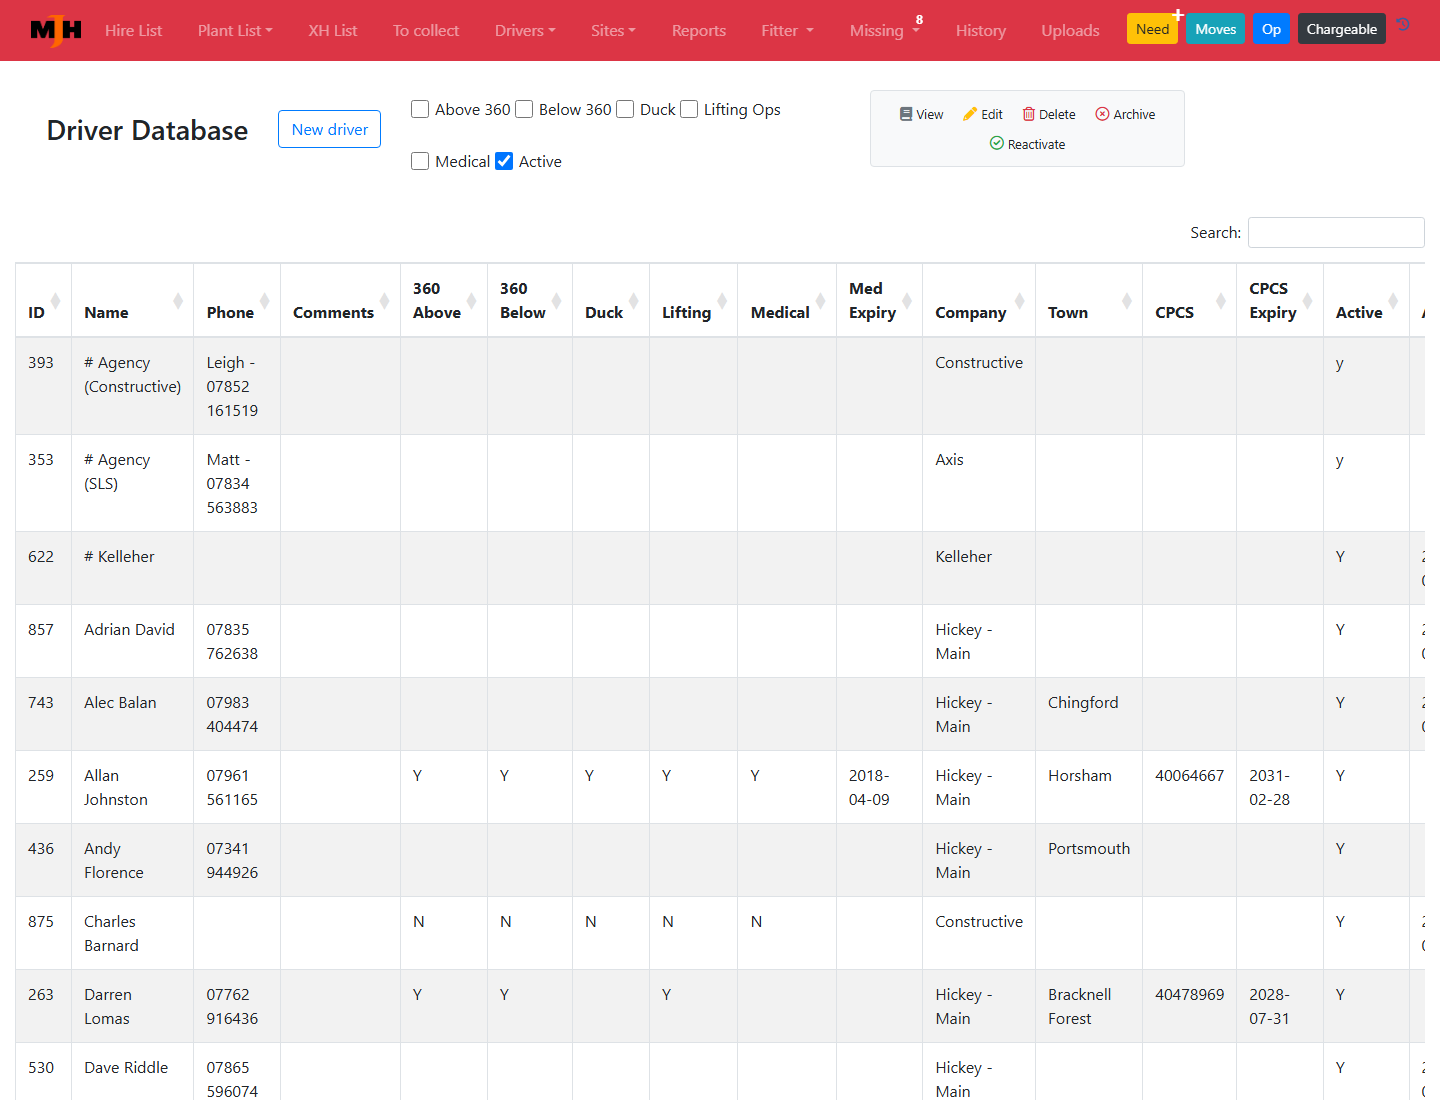Click the sort arrows in the Comments column

coord(385,300)
